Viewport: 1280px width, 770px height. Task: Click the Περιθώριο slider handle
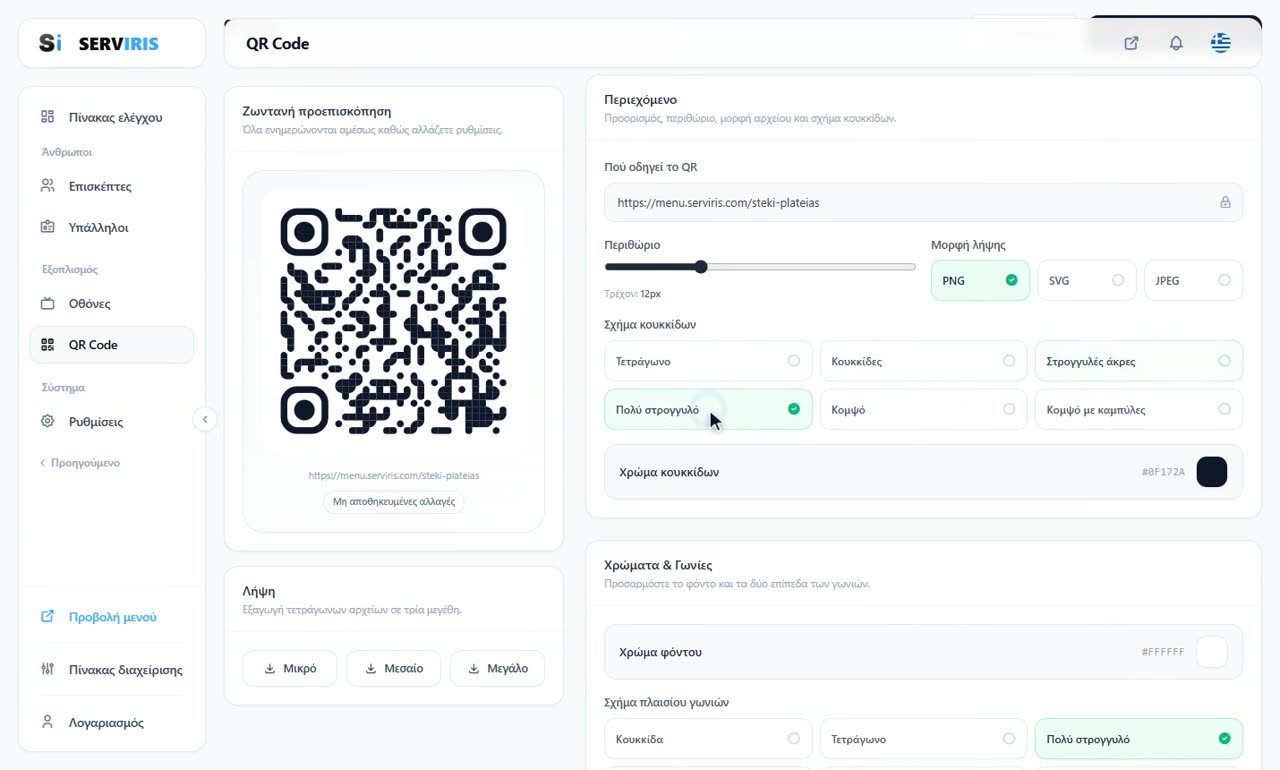[701, 266]
